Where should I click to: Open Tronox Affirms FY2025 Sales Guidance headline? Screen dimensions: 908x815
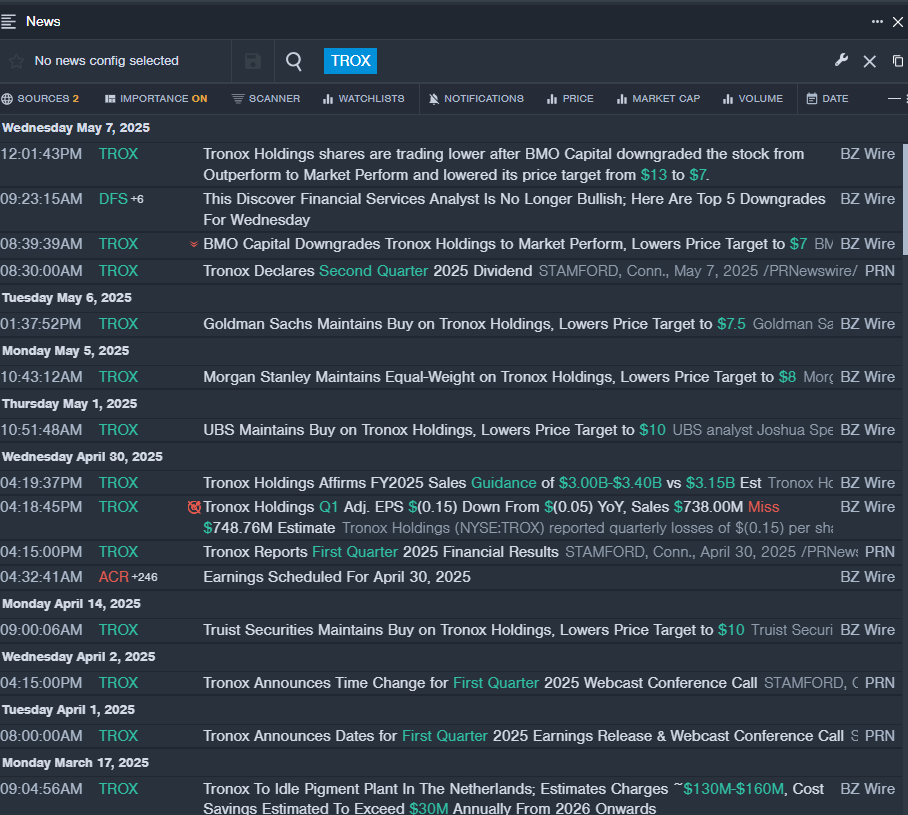pos(482,483)
